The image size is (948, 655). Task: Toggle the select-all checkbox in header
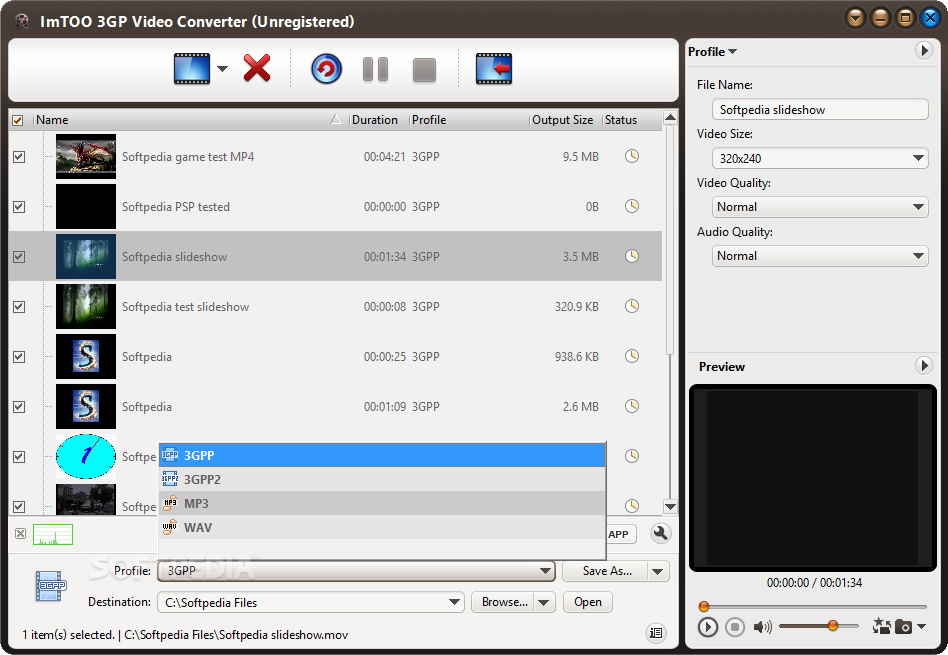[x=18, y=120]
